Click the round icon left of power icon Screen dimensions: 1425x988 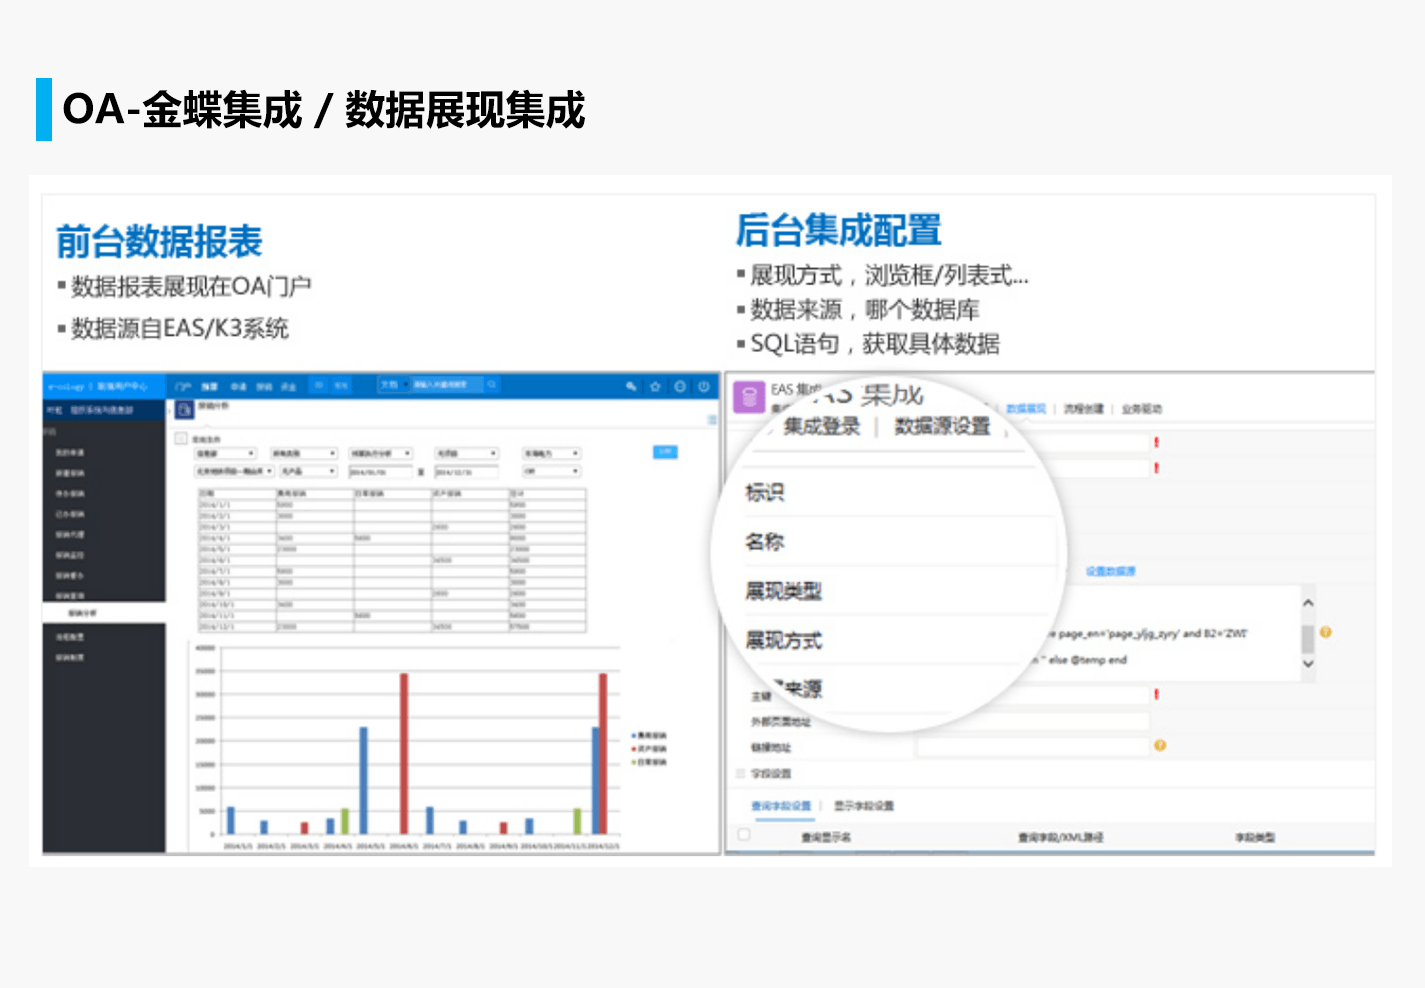click(680, 386)
